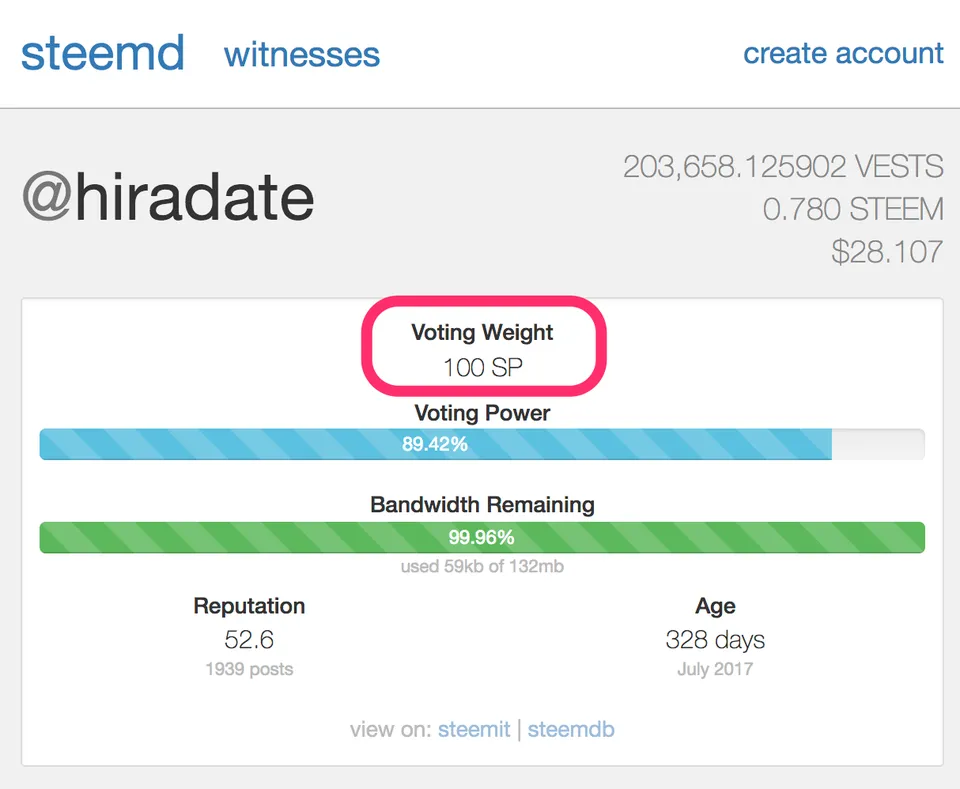The width and height of the screenshot is (960, 789).
Task: Click the 52.6 reputation score
Action: pos(249,639)
